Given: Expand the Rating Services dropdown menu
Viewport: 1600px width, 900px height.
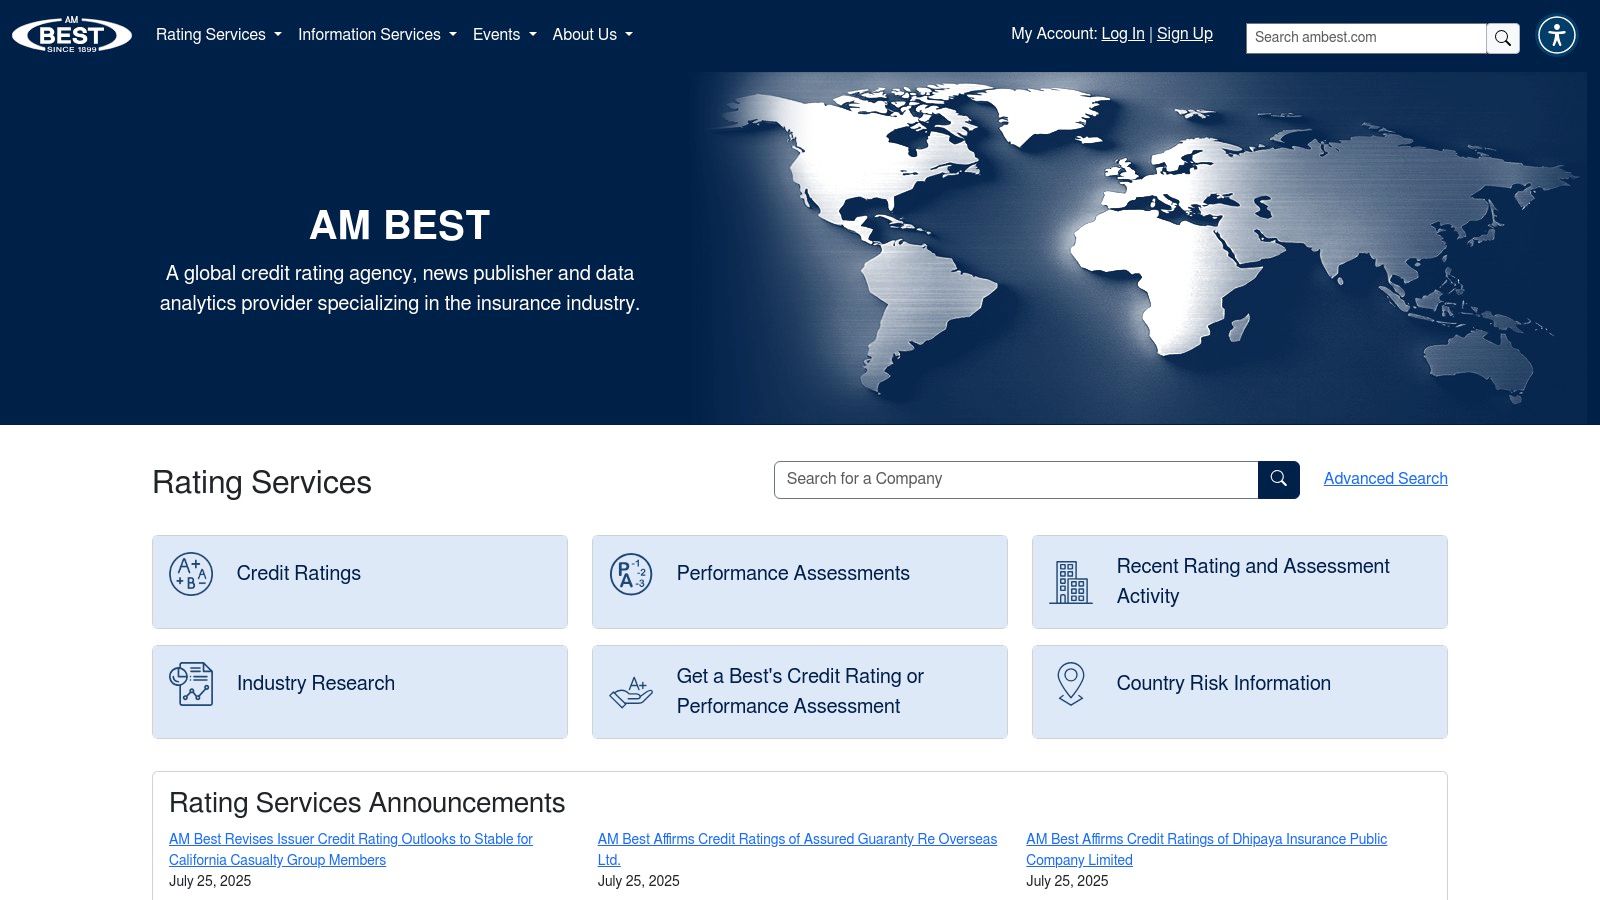Looking at the screenshot, I should [218, 35].
